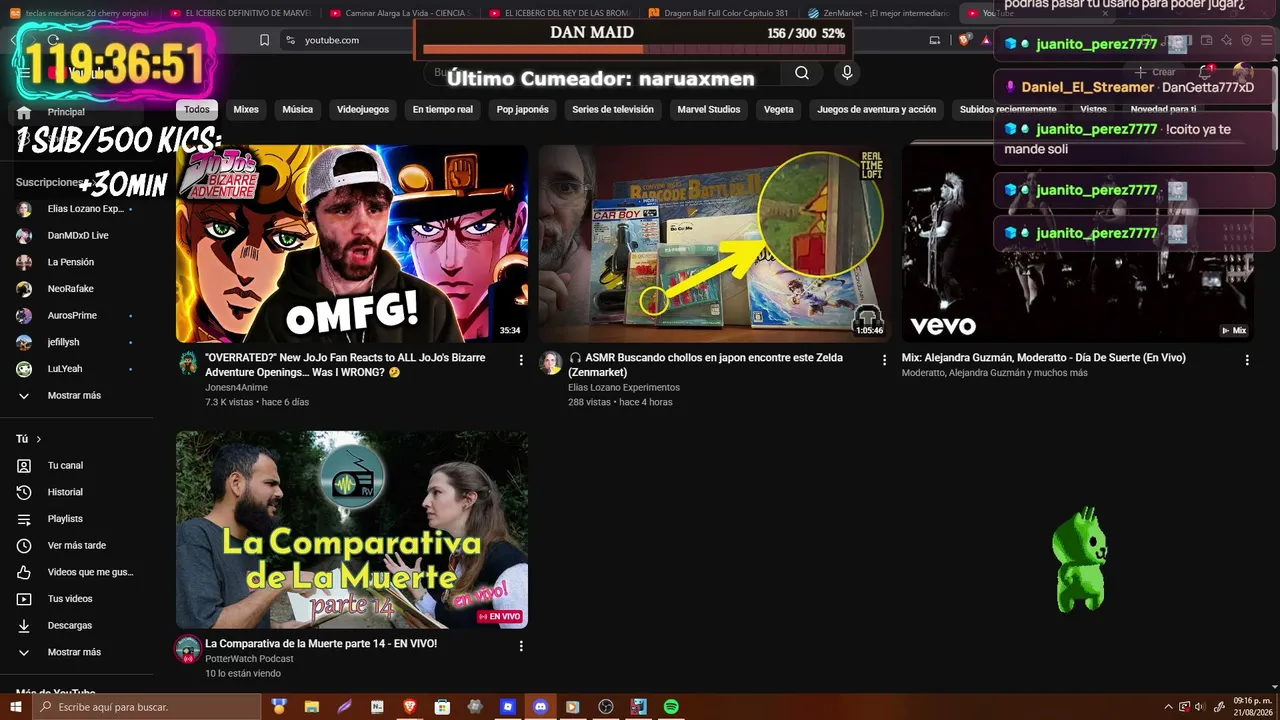Select Juegos de aventura y acción chip
Screen dimensions: 1280x720
click(877, 110)
